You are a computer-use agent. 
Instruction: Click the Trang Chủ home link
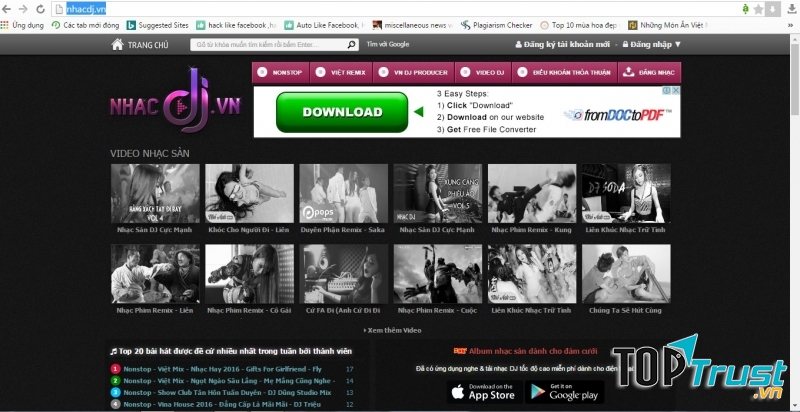(x=148, y=45)
